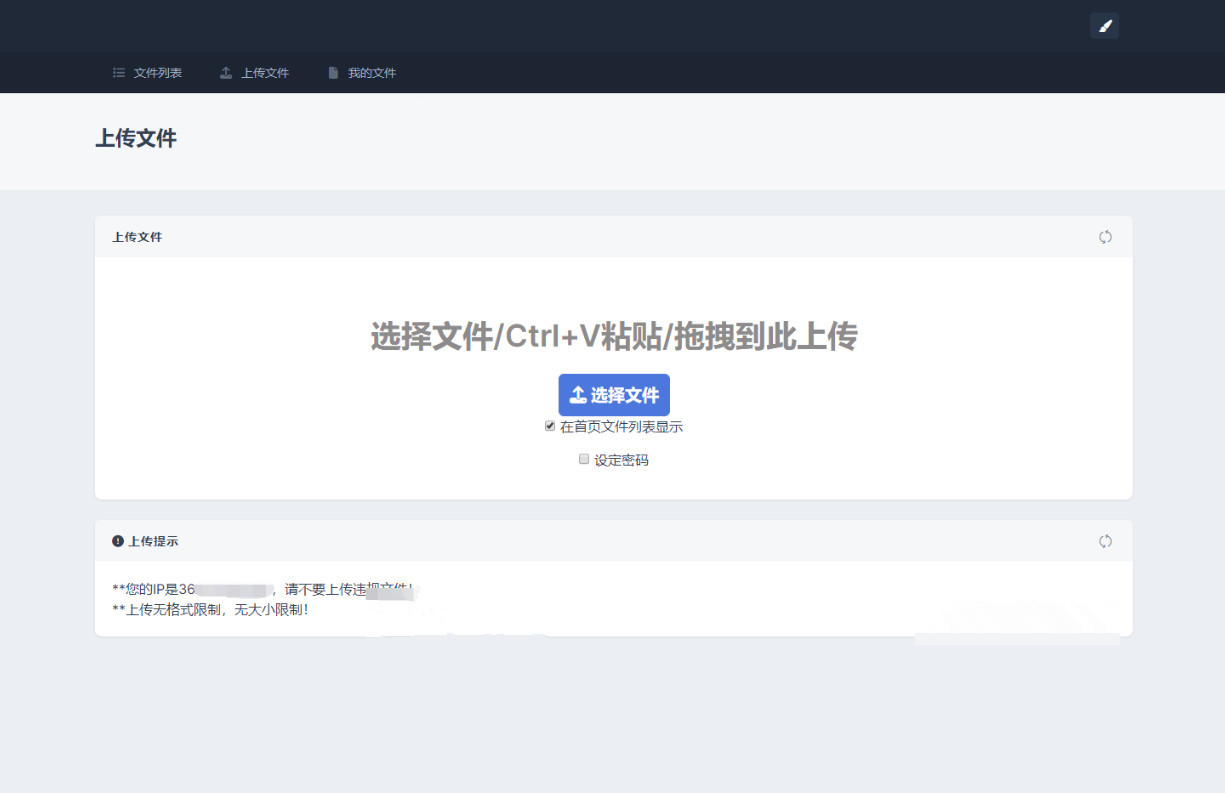The image size is (1225, 793).
Task: Enable the 设定密码 checkbox
Action: point(584,460)
